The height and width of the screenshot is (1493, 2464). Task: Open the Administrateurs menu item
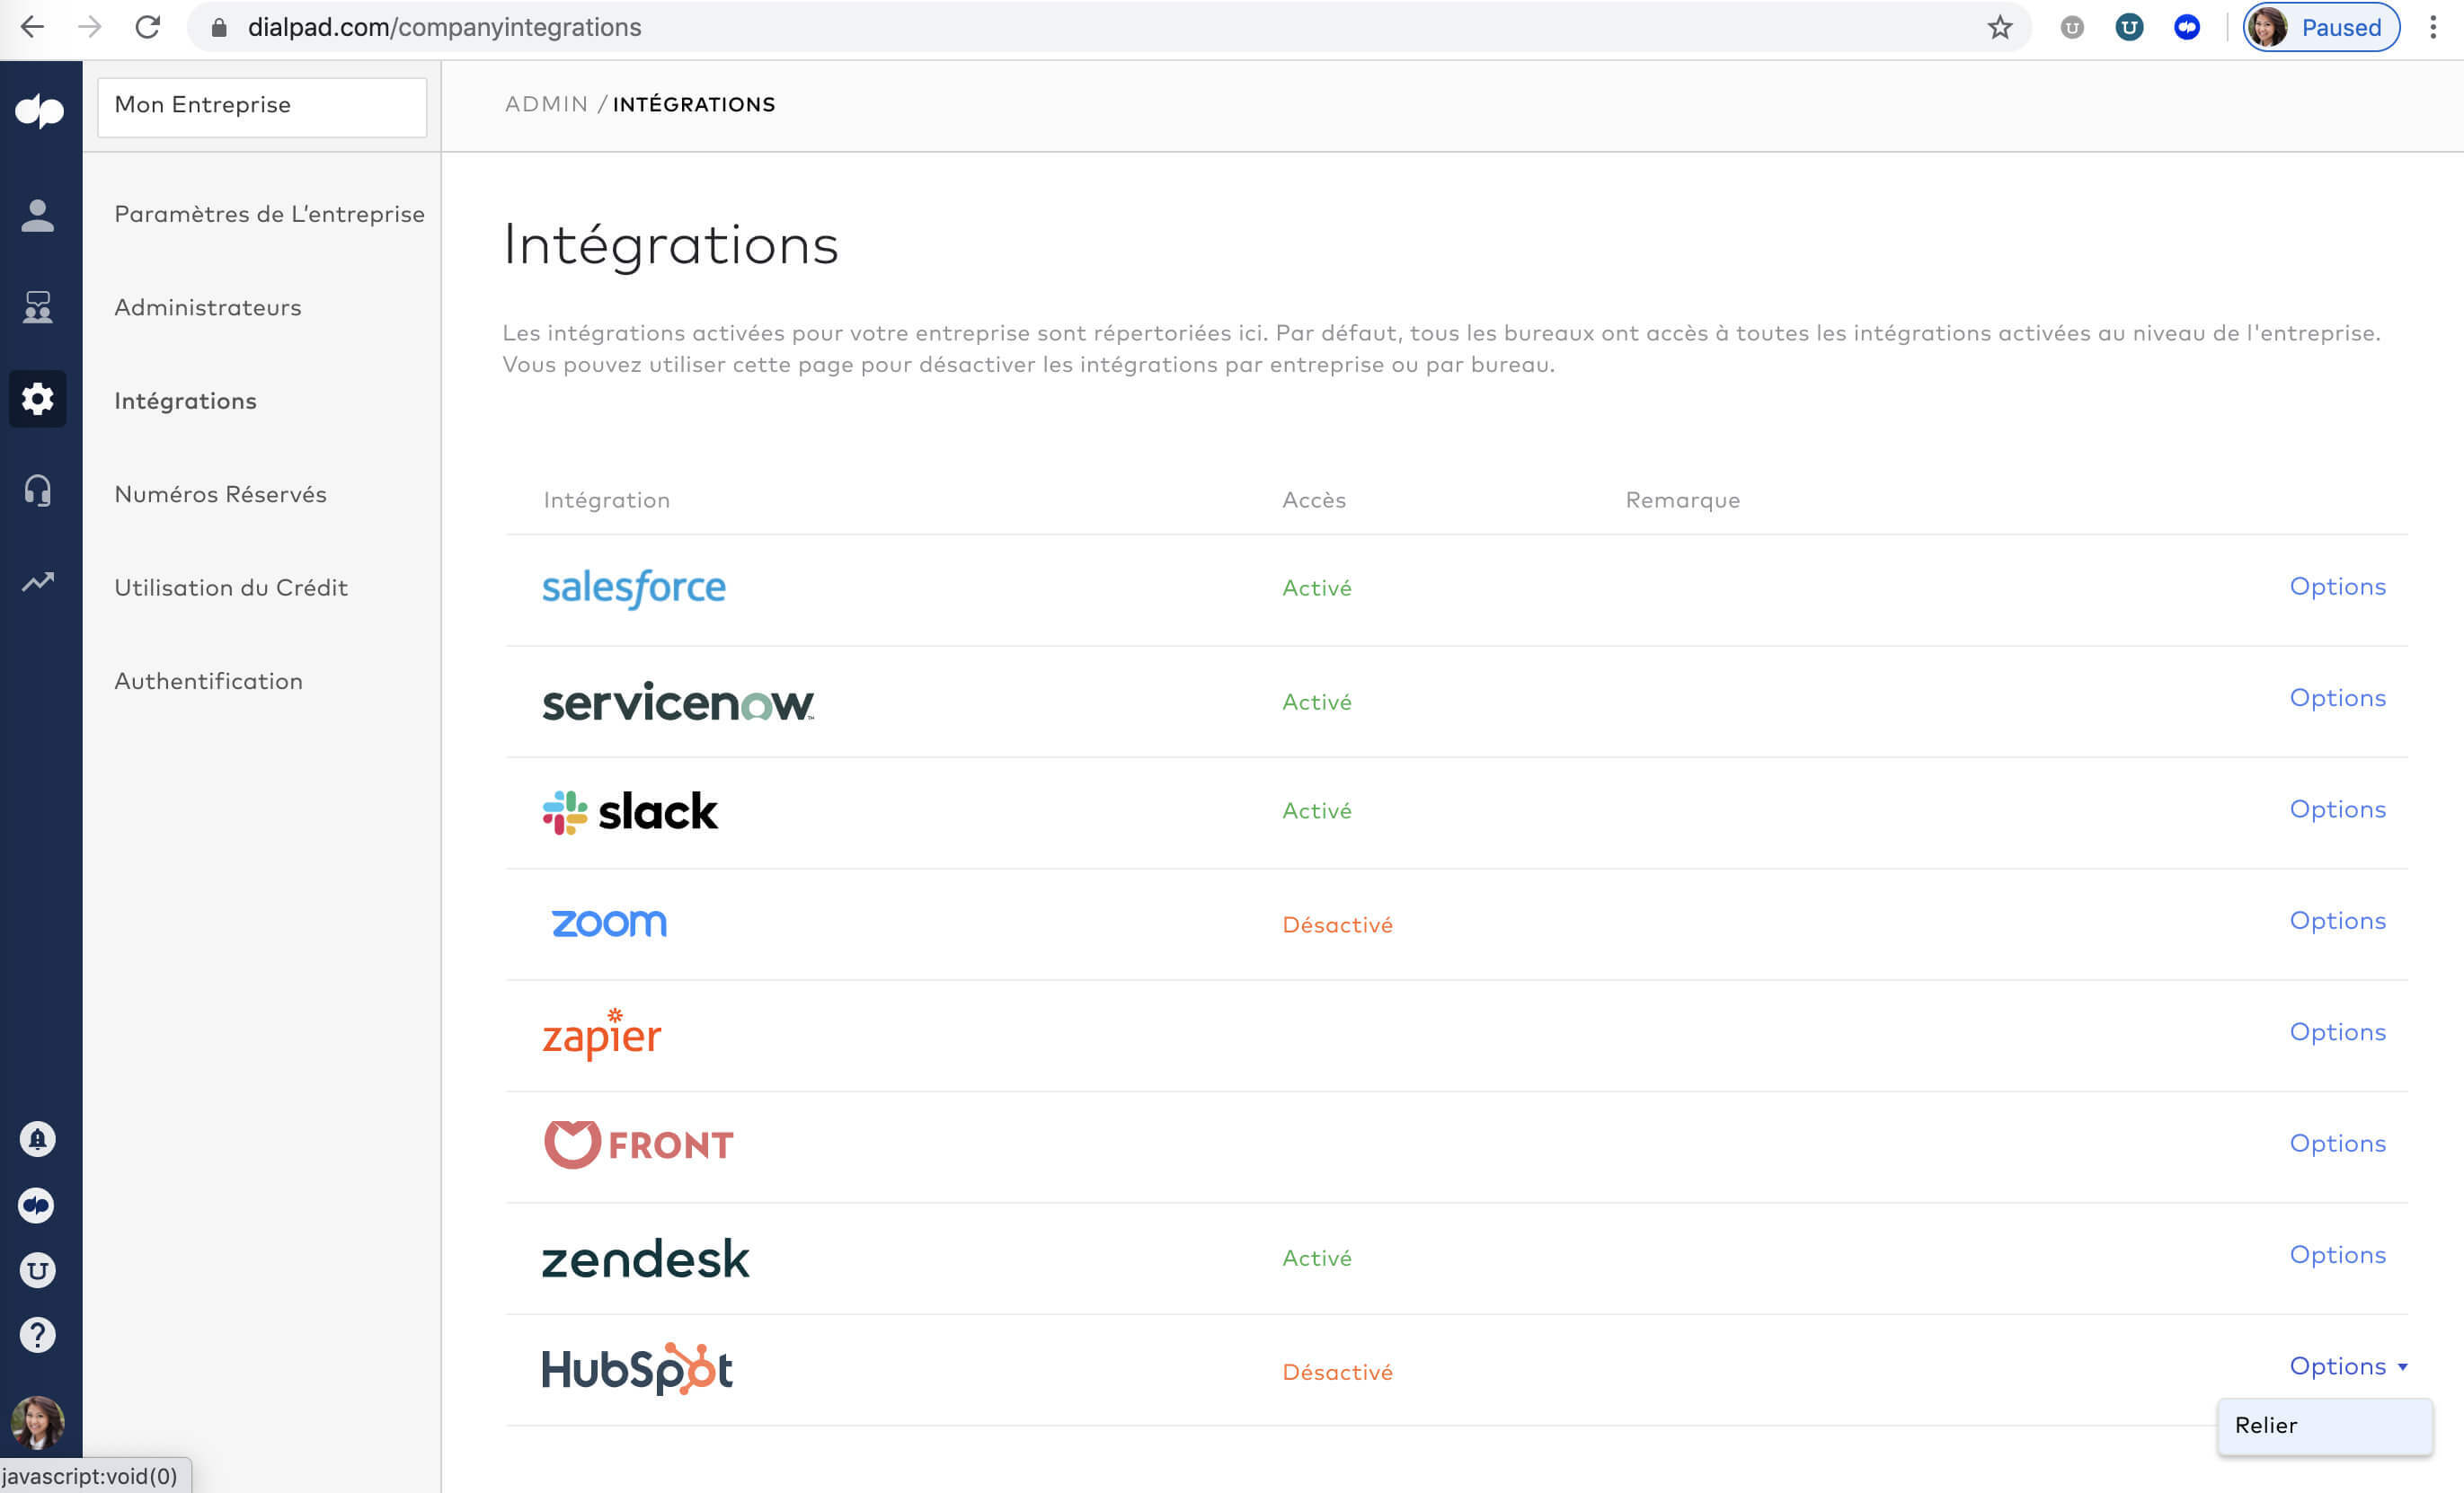[208, 307]
